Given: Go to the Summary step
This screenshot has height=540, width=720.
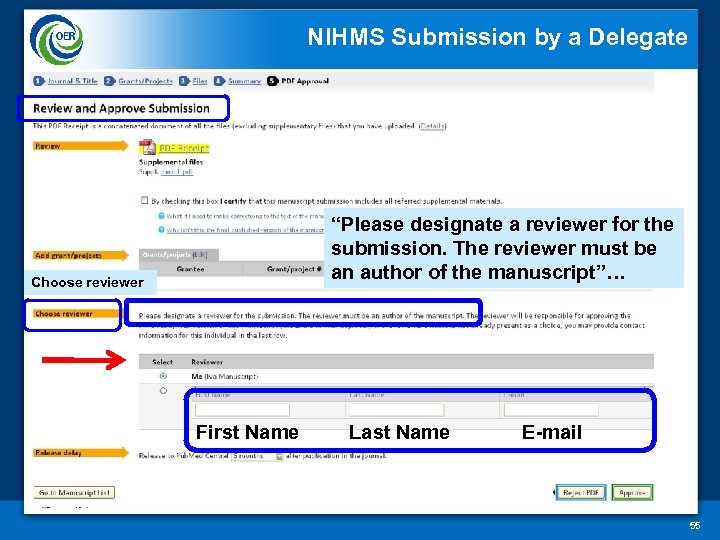Looking at the screenshot, I should [244, 81].
